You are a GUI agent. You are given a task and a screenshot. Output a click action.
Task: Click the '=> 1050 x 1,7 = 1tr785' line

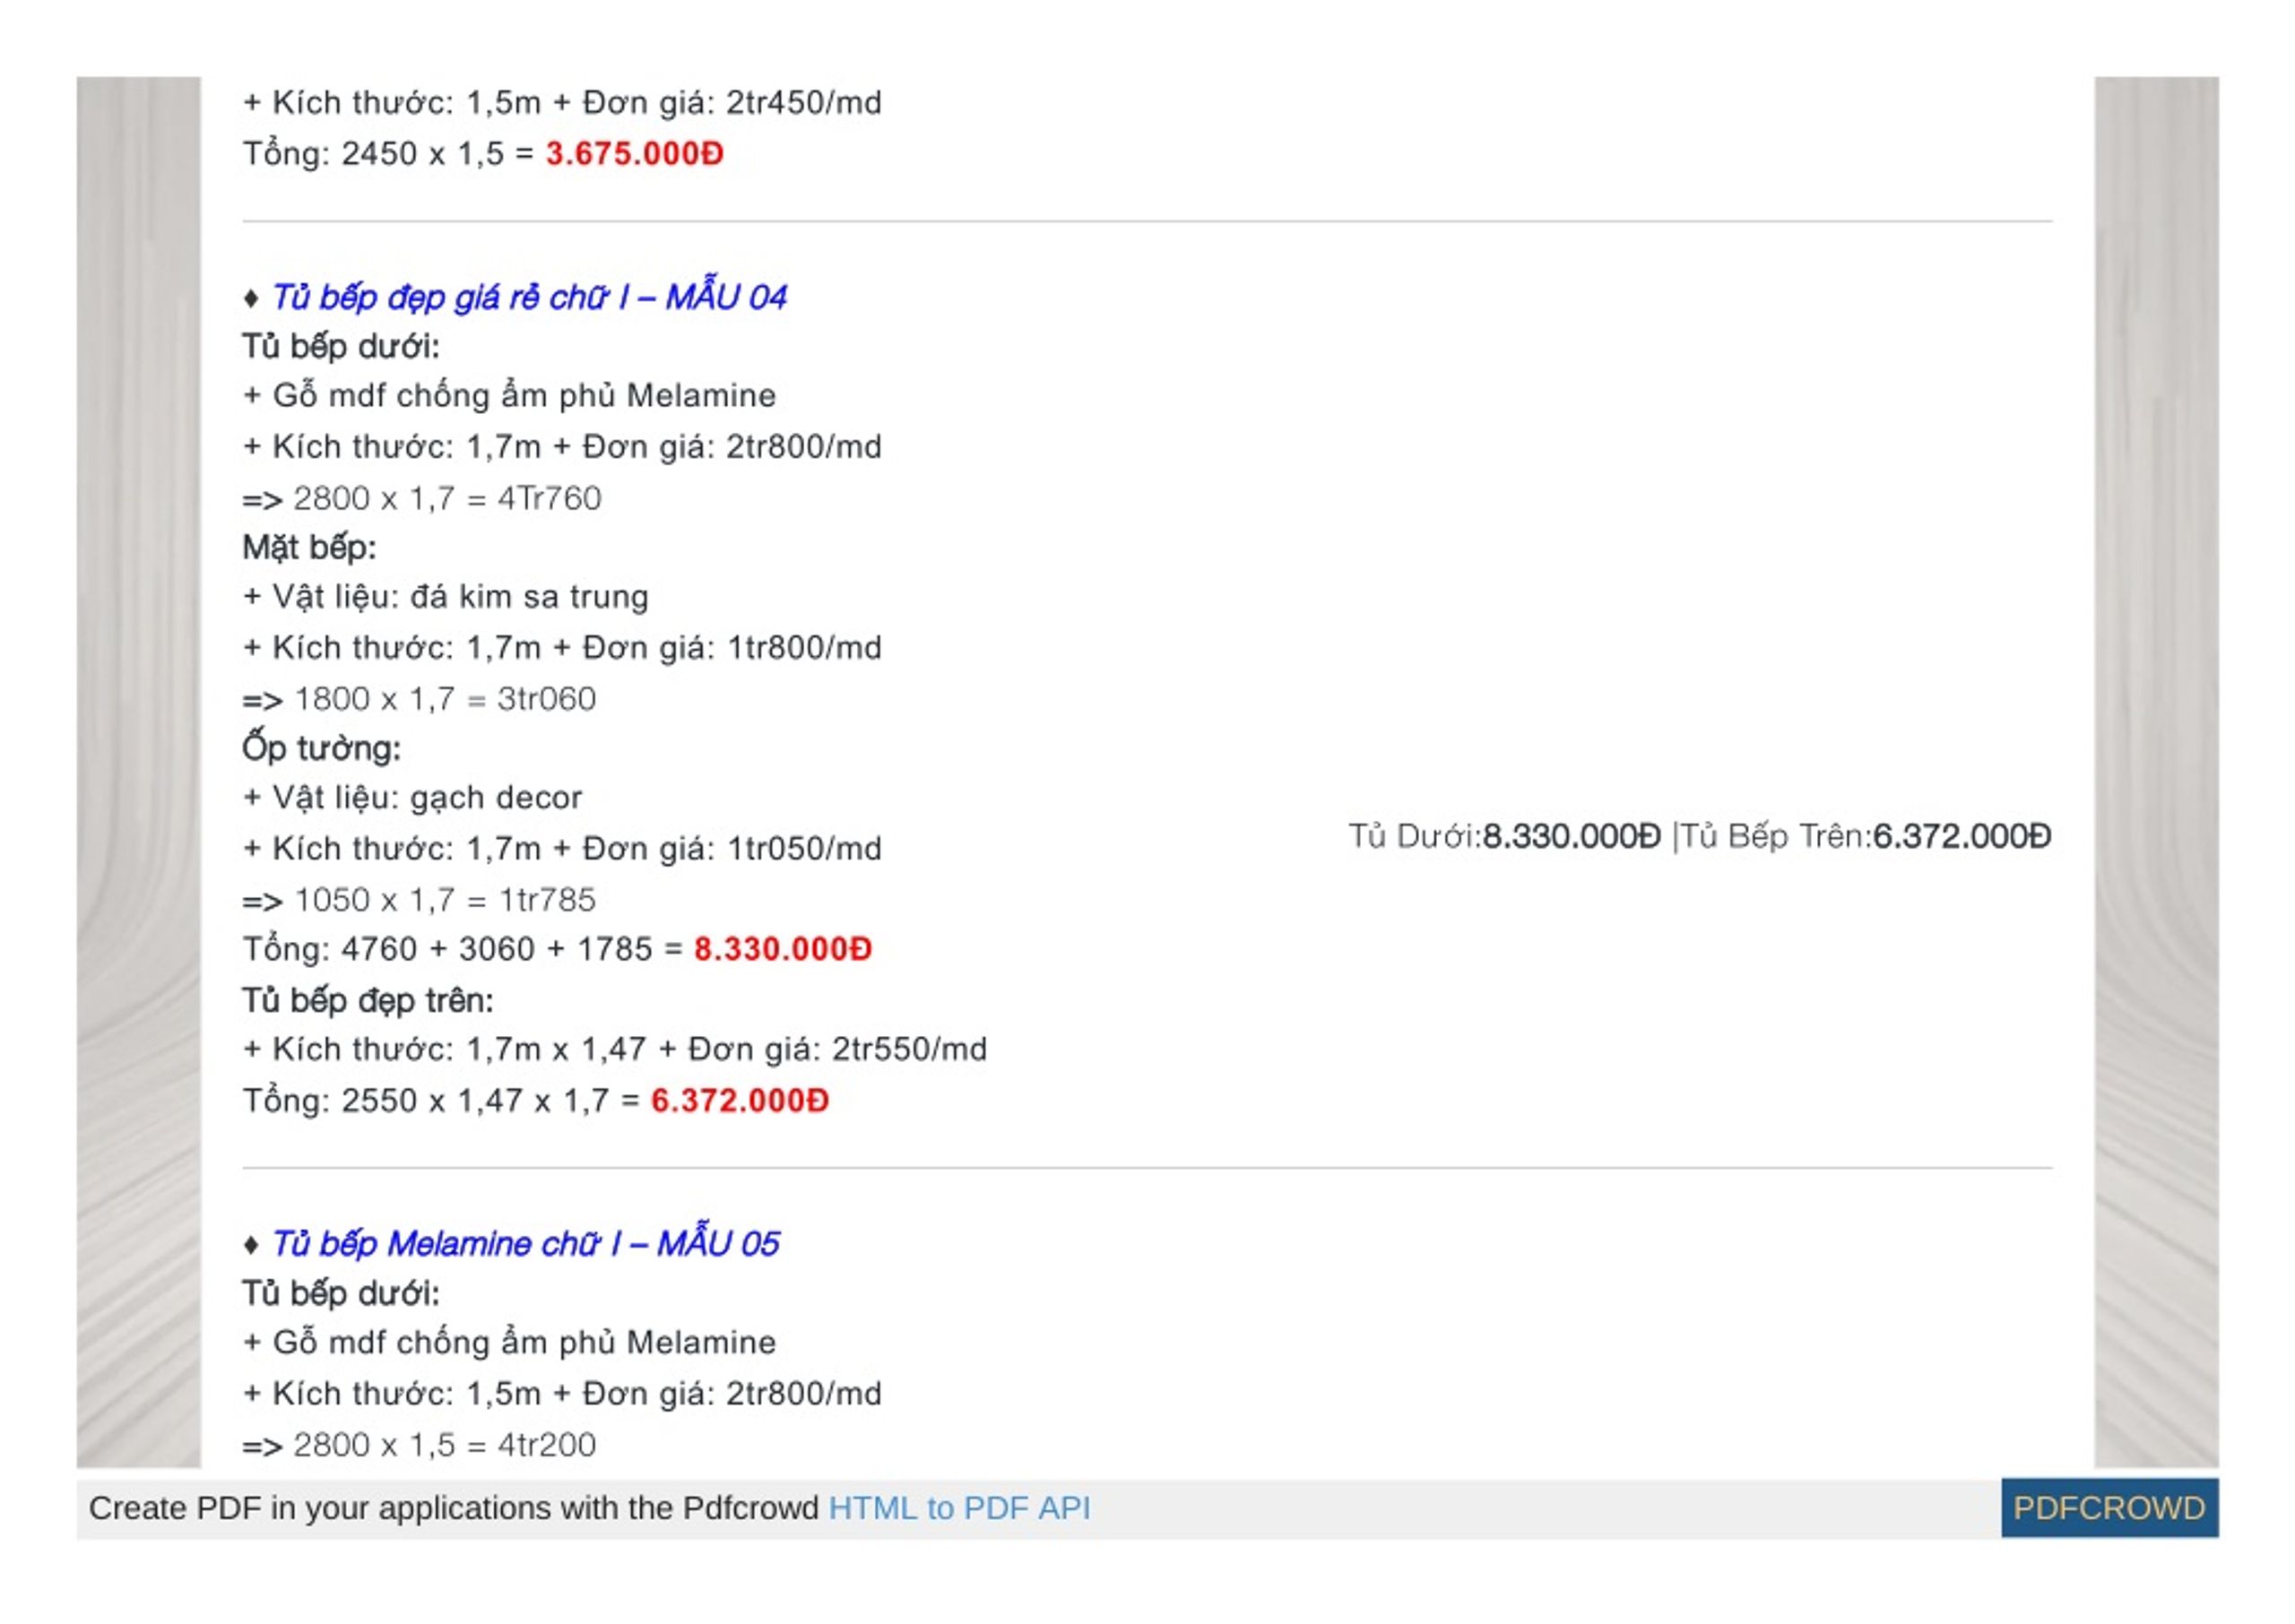tap(419, 900)
